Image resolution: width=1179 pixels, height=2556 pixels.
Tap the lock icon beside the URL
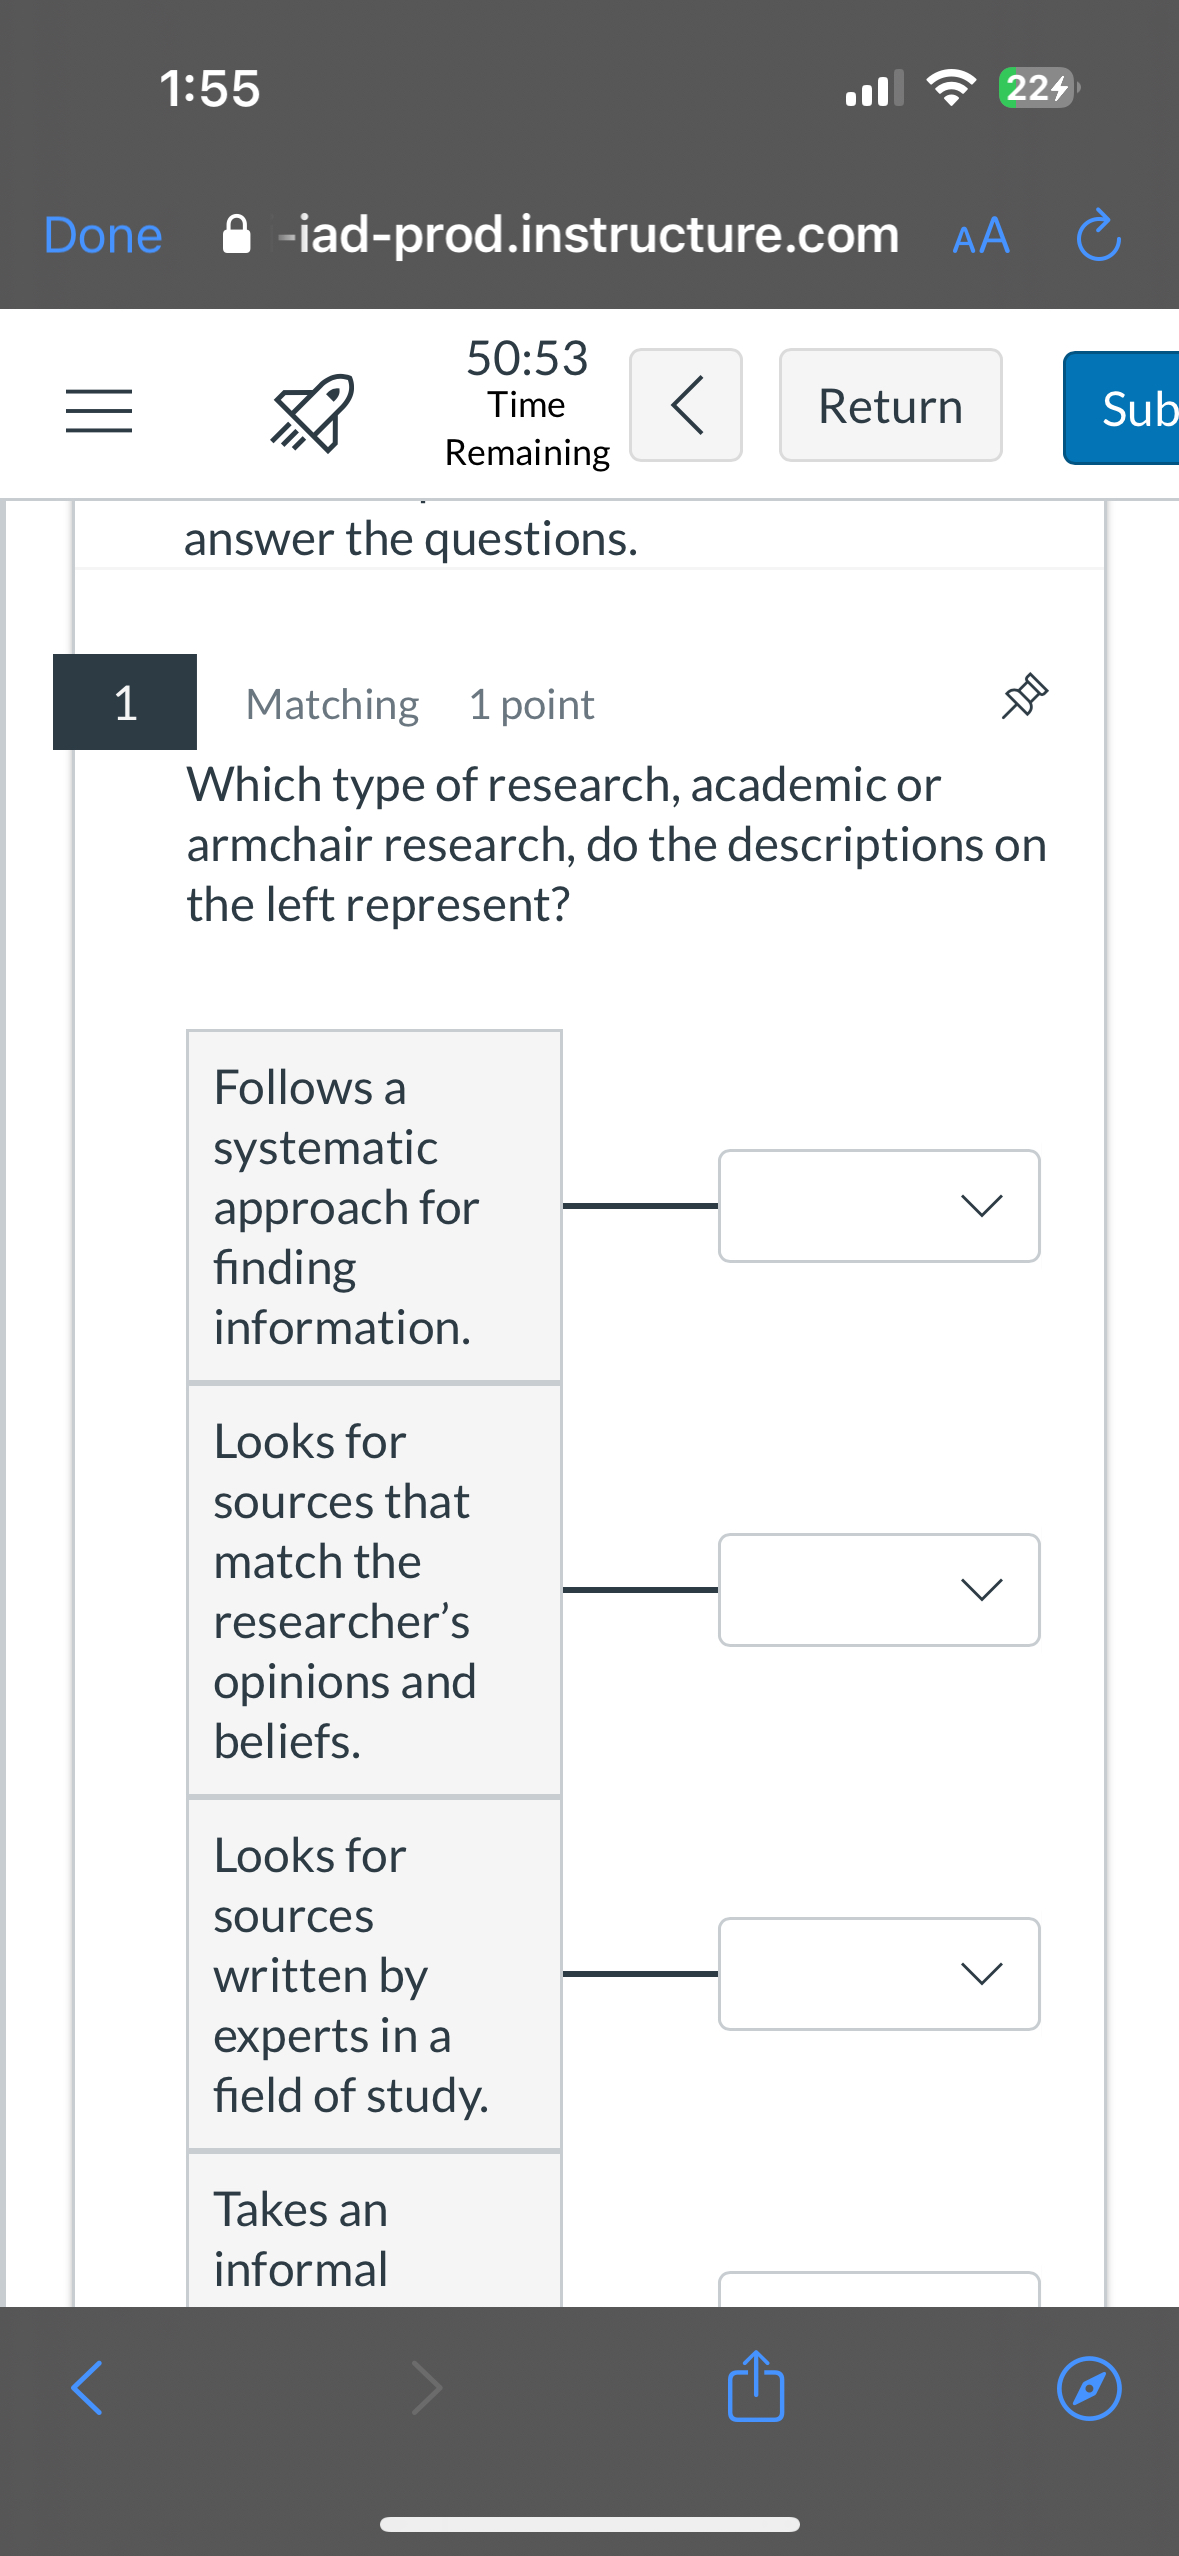click(236, 236)
